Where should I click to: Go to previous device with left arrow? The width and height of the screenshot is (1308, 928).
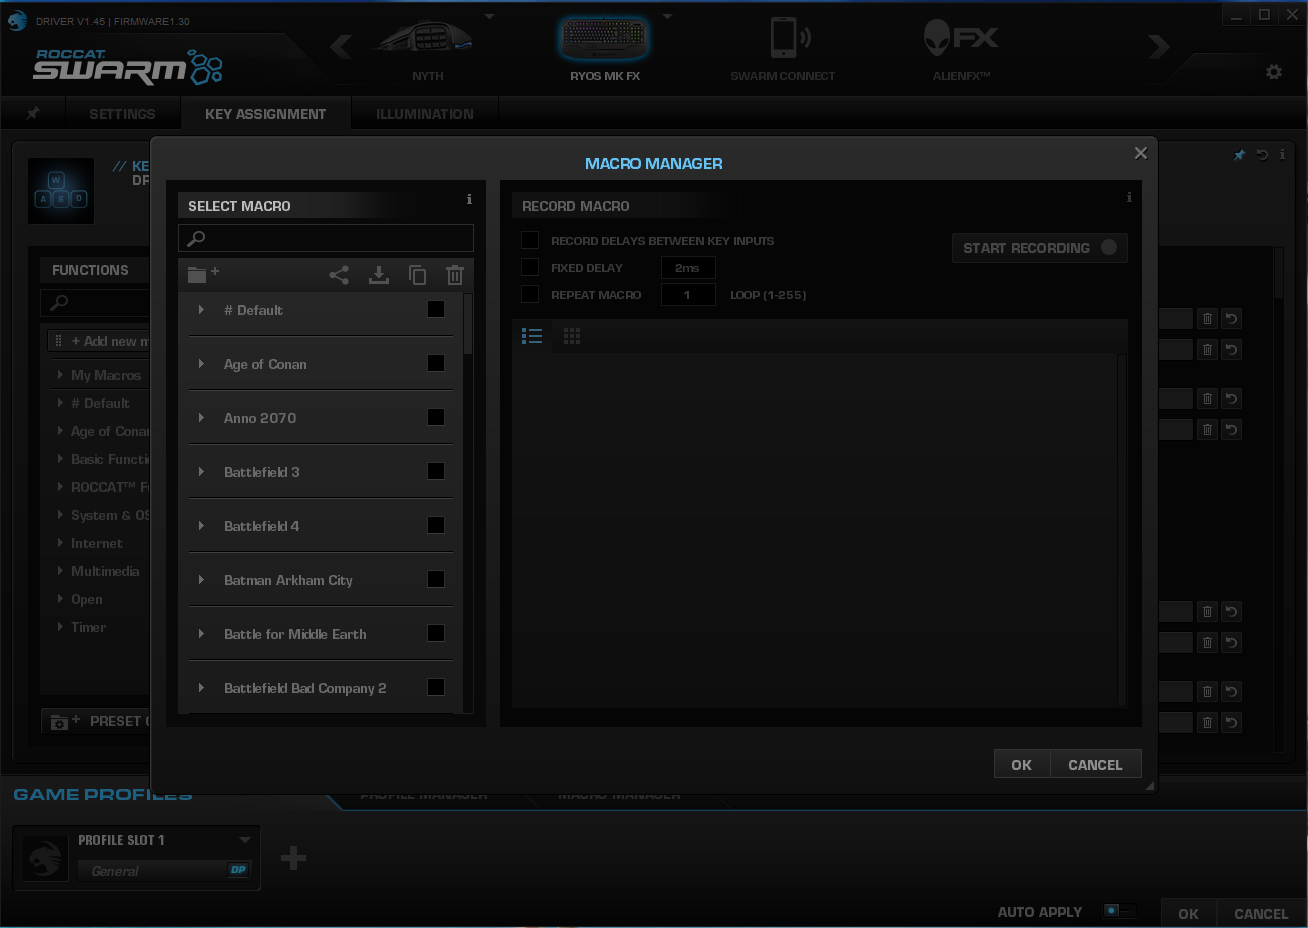pos(341,46)
